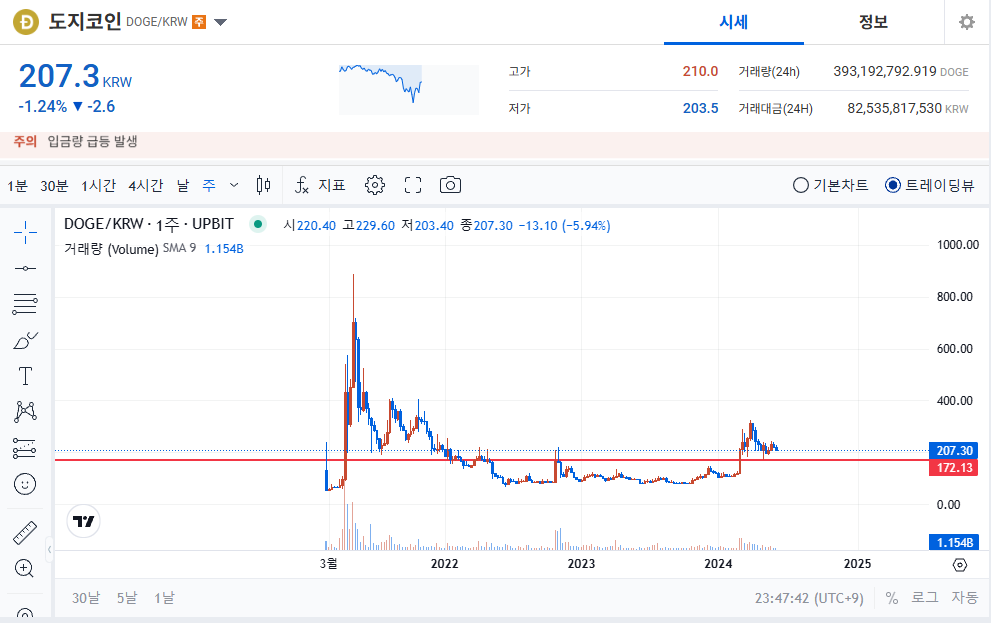The image size is (991, 623).
Task: Expand the interval dropdown chevron
Action: pos(234,185)
